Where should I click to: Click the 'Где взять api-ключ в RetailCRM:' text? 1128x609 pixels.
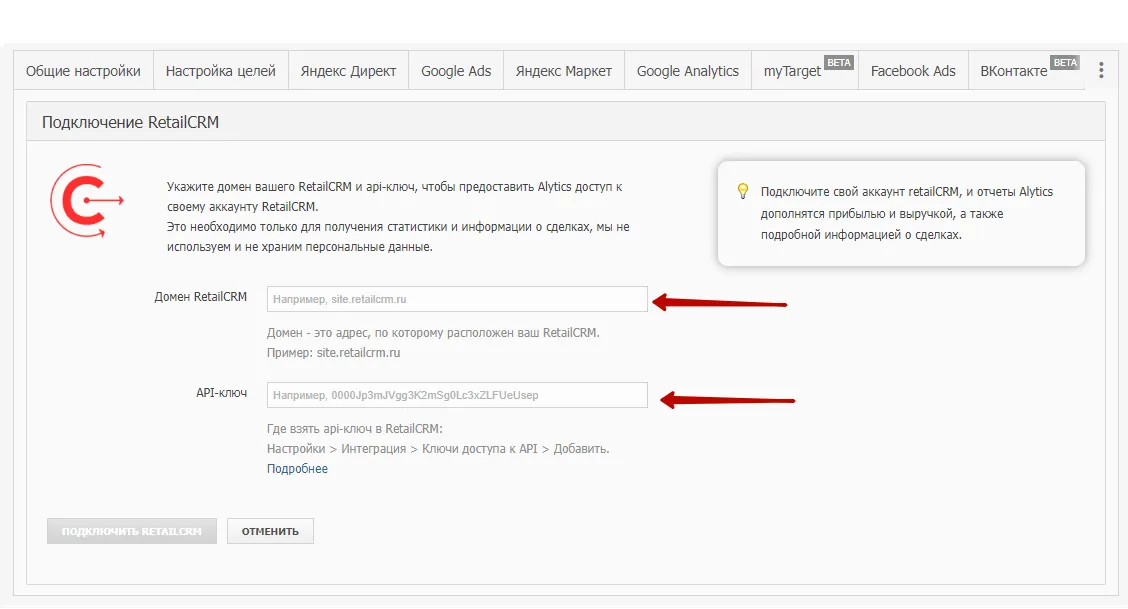coord(355,429)
